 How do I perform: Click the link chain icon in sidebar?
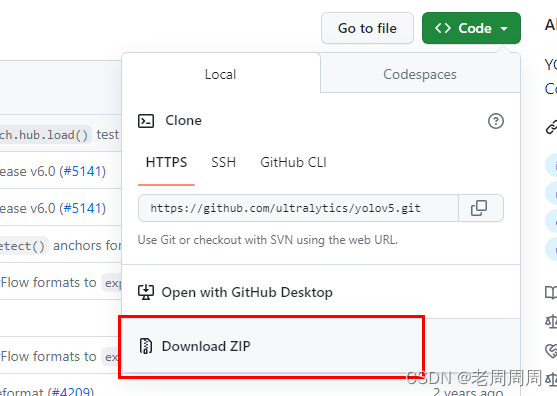pyautogui.click(x=551, y=127)
